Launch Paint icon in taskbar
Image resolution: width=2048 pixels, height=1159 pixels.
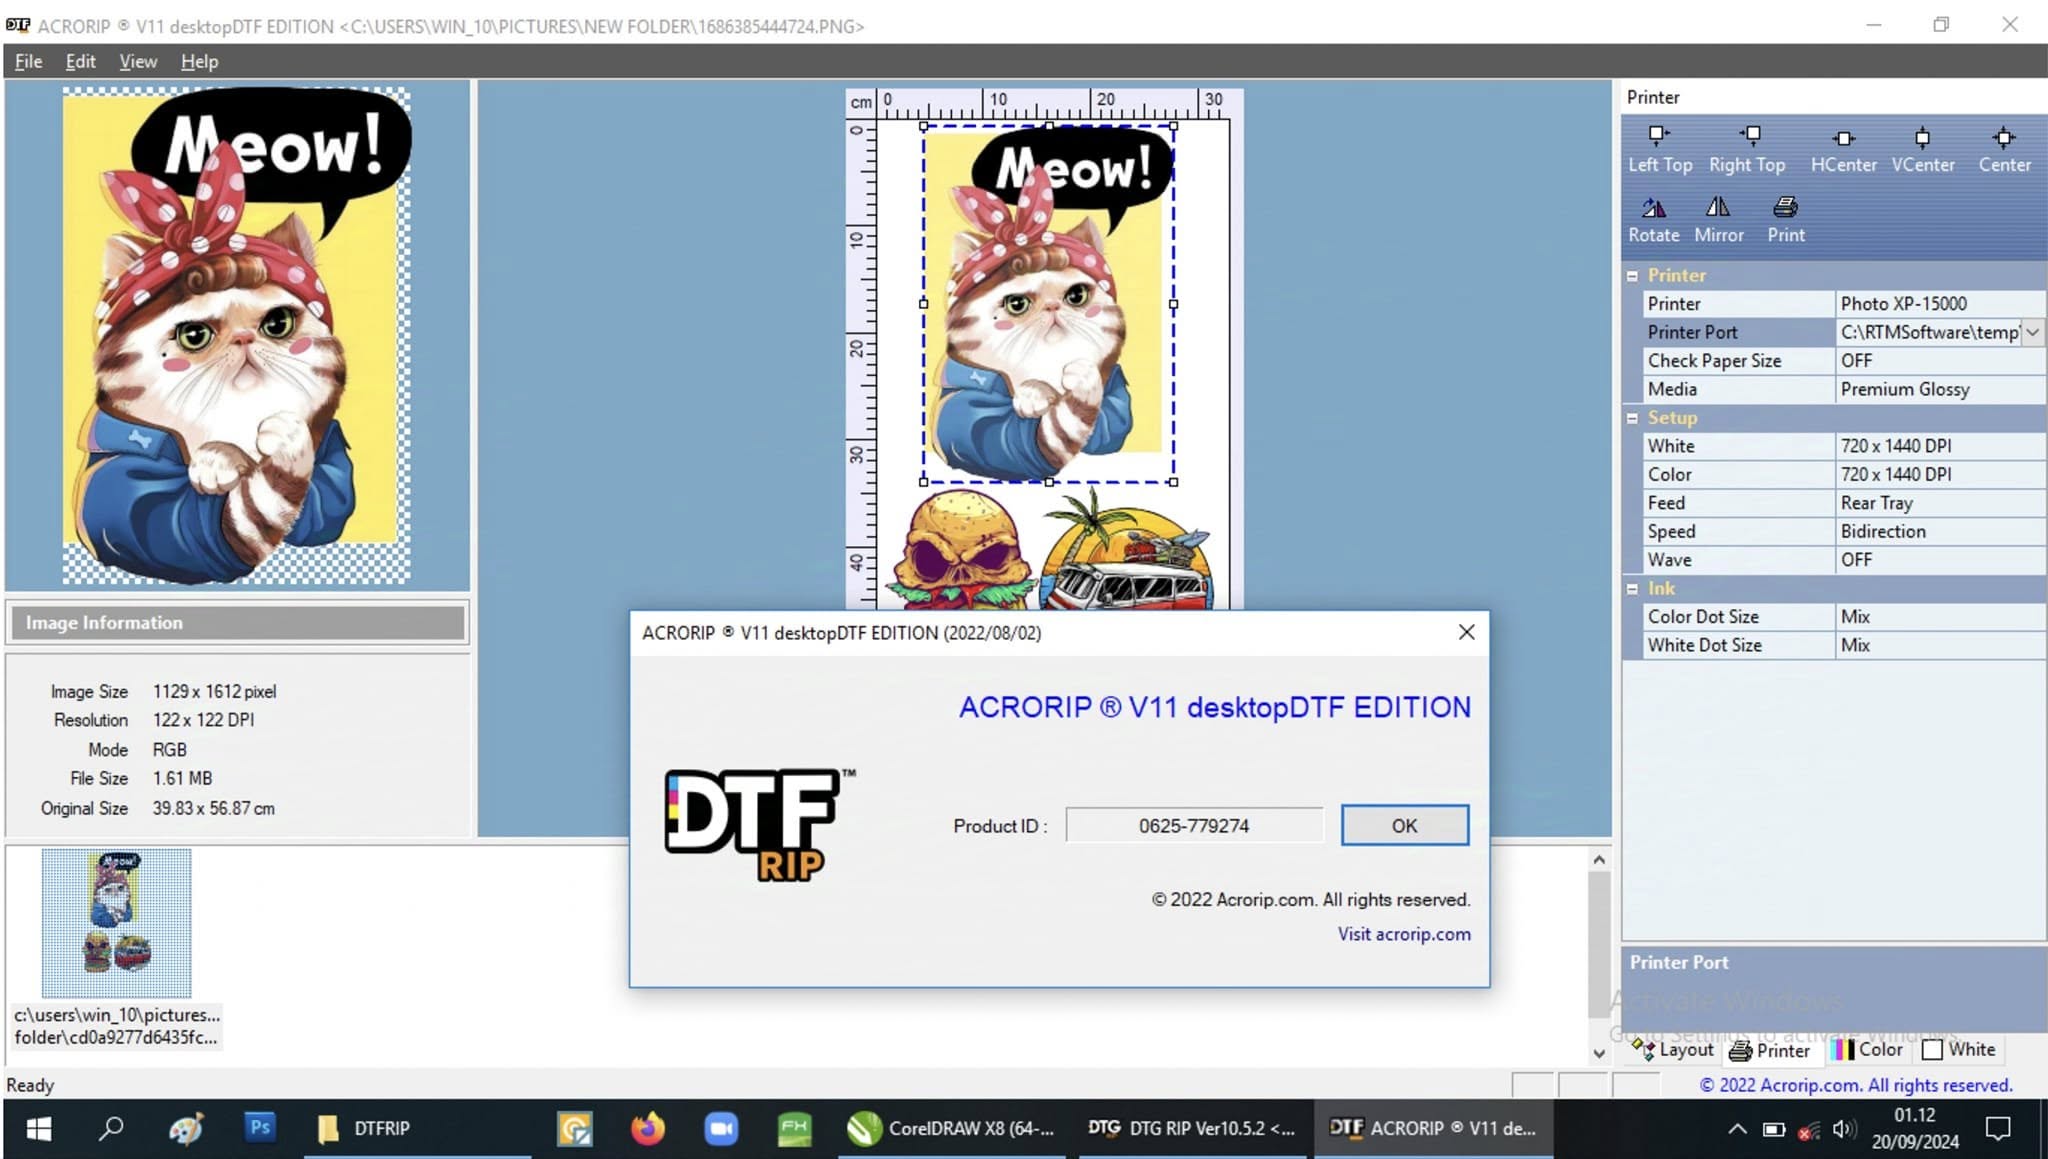[185, 1128]
